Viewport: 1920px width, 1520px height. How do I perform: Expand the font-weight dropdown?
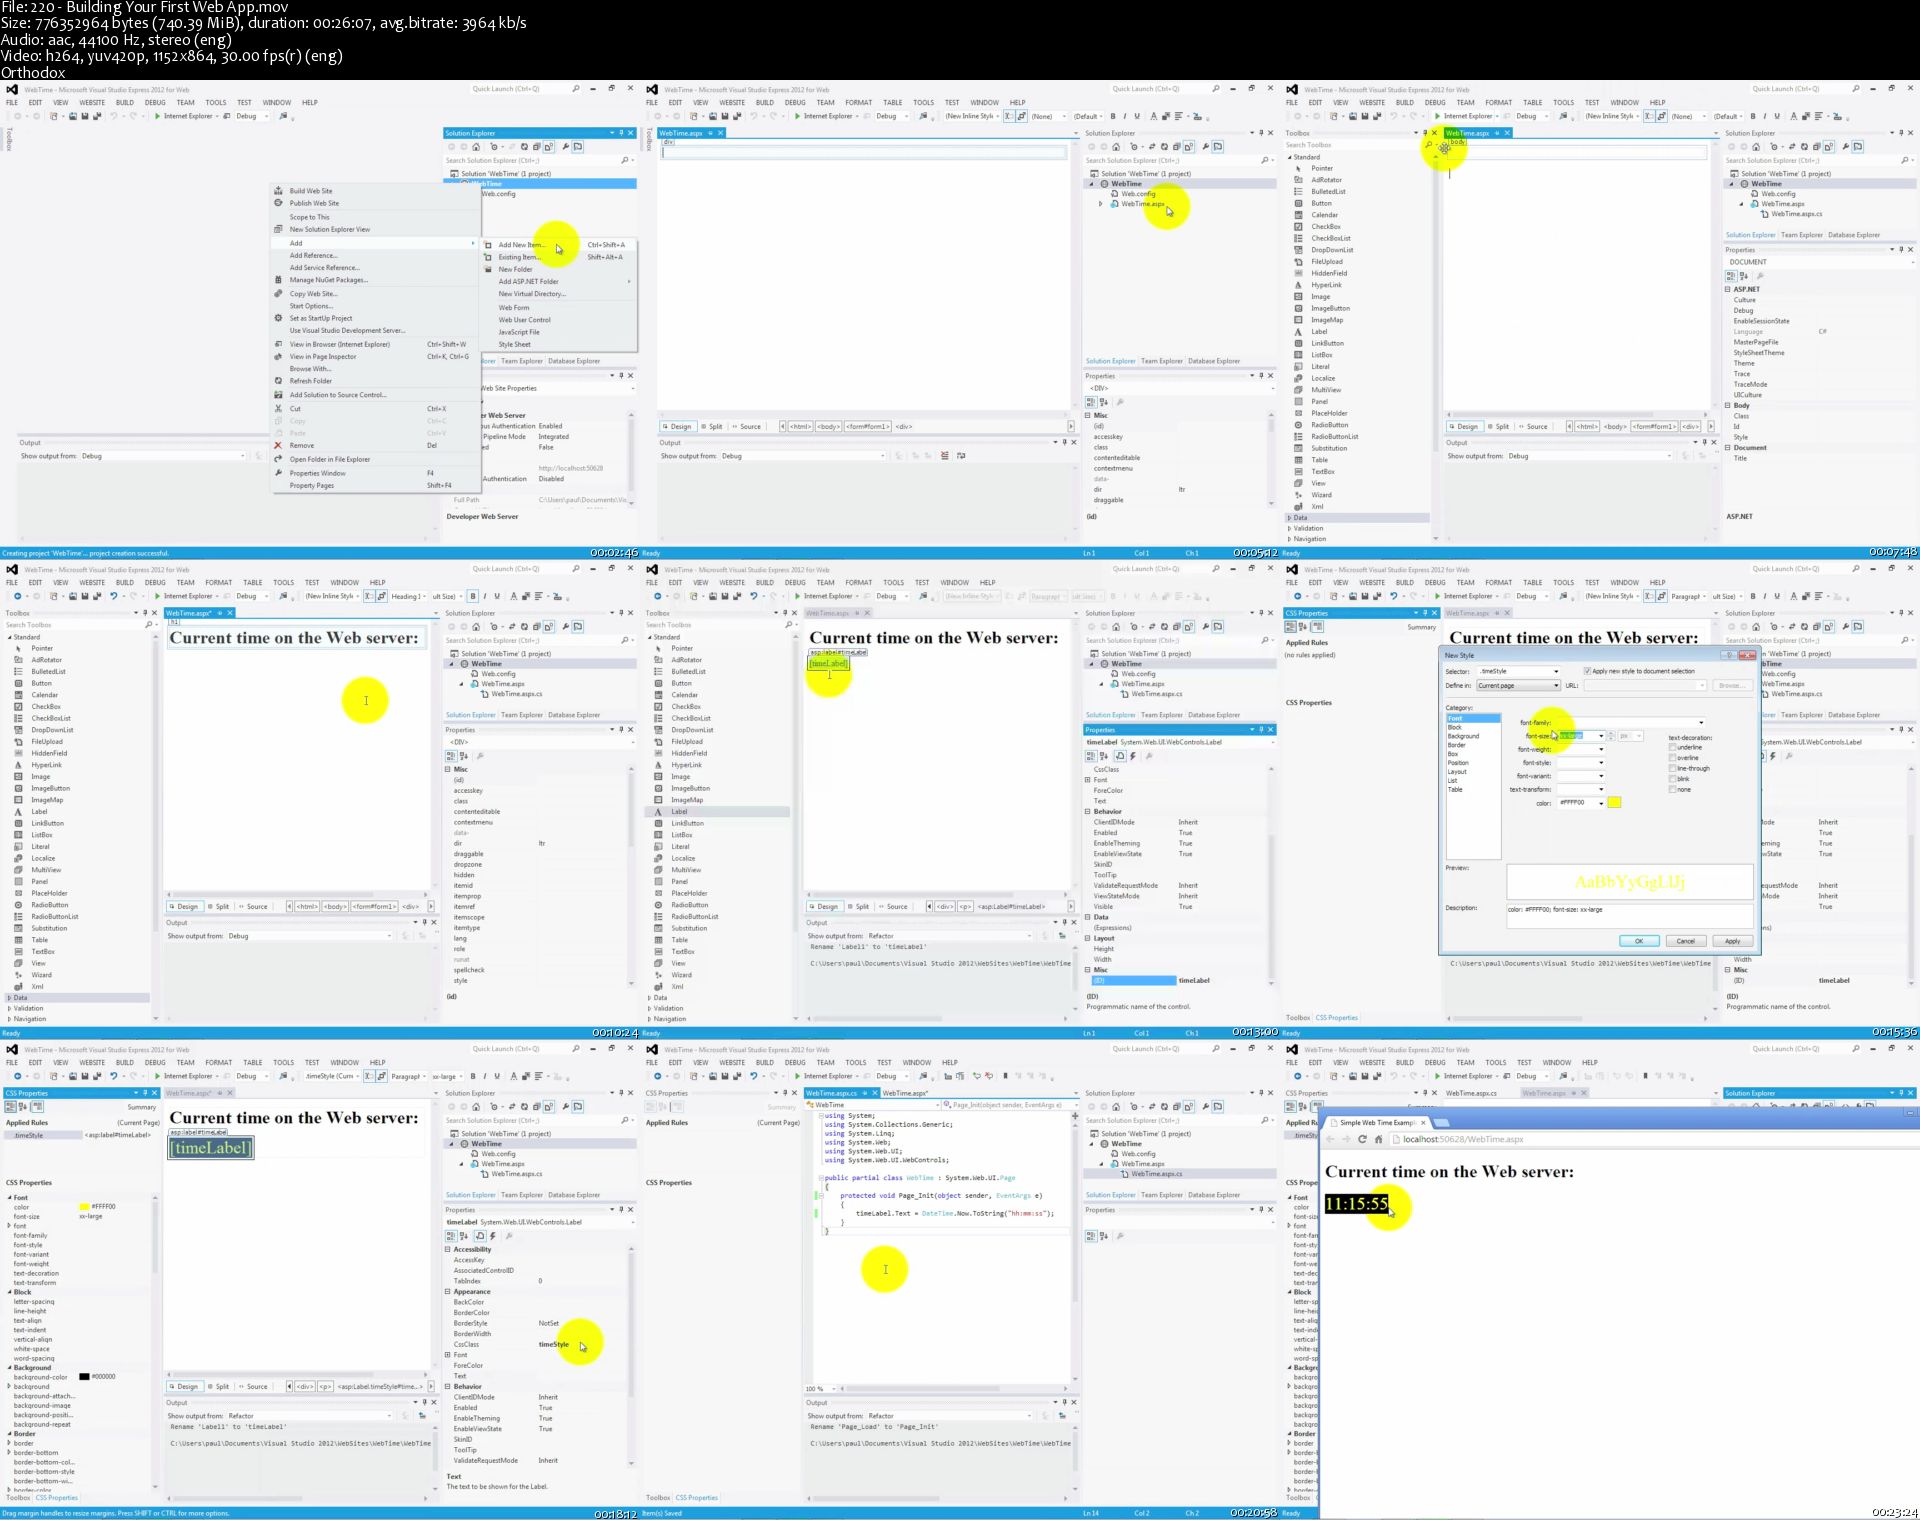(1600, 749)
